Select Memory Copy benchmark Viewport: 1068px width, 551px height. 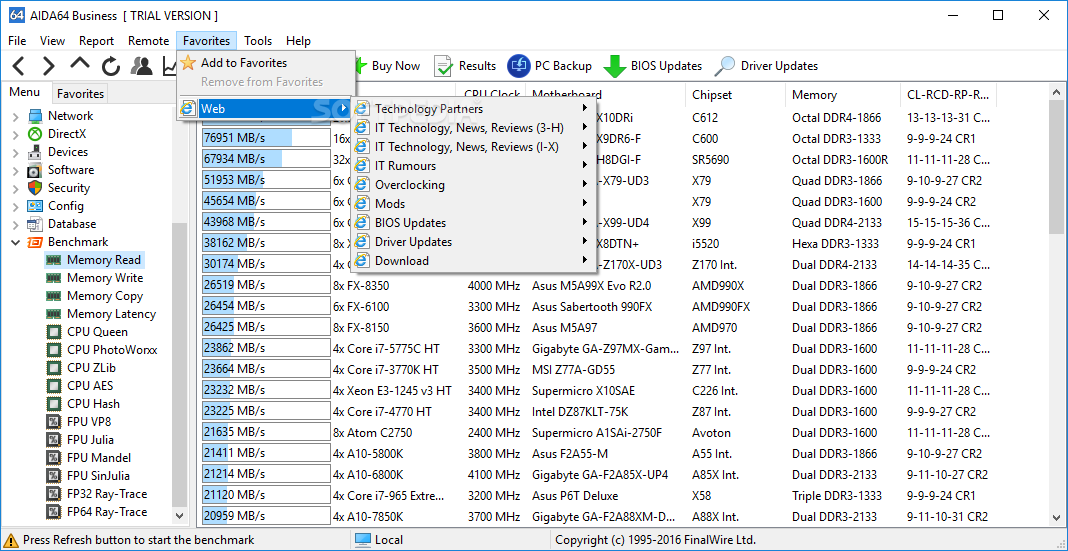pyautogui.click(x=105, y=296)
